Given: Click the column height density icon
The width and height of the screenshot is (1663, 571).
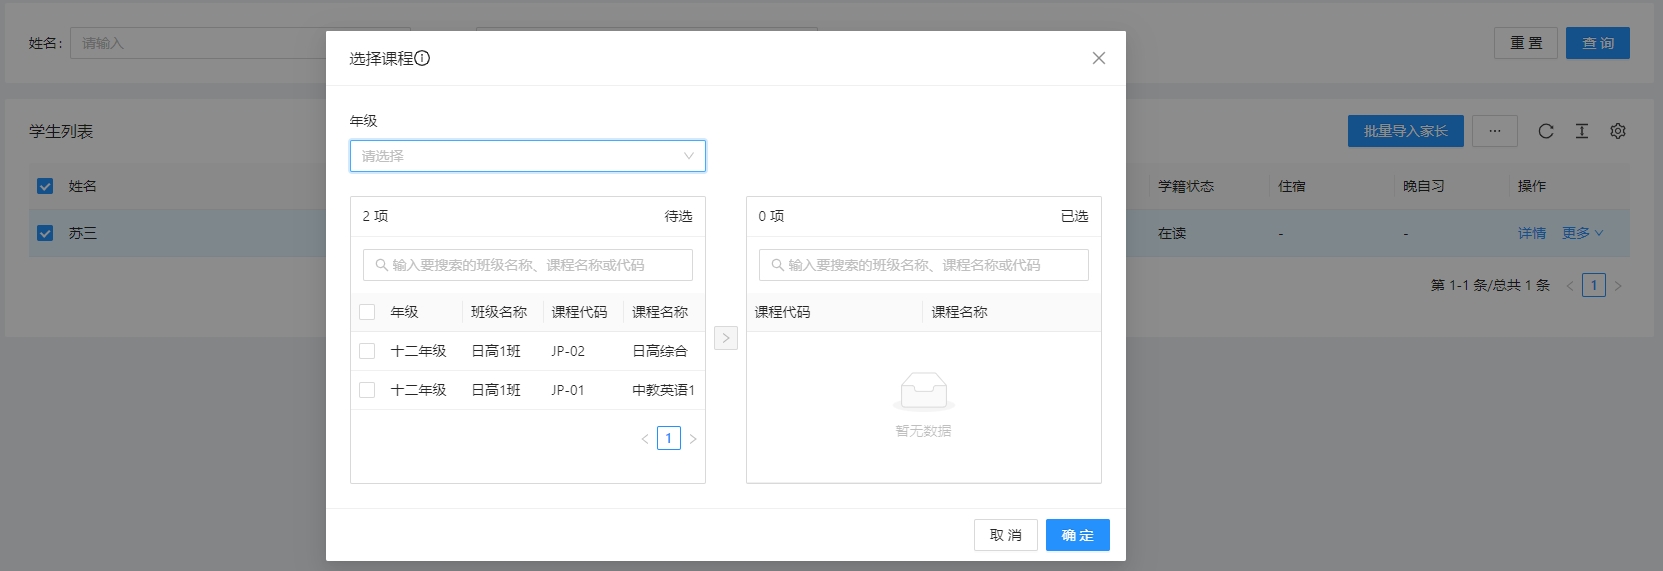Looking at the screenshot, I should click(x=1581, y=131).
